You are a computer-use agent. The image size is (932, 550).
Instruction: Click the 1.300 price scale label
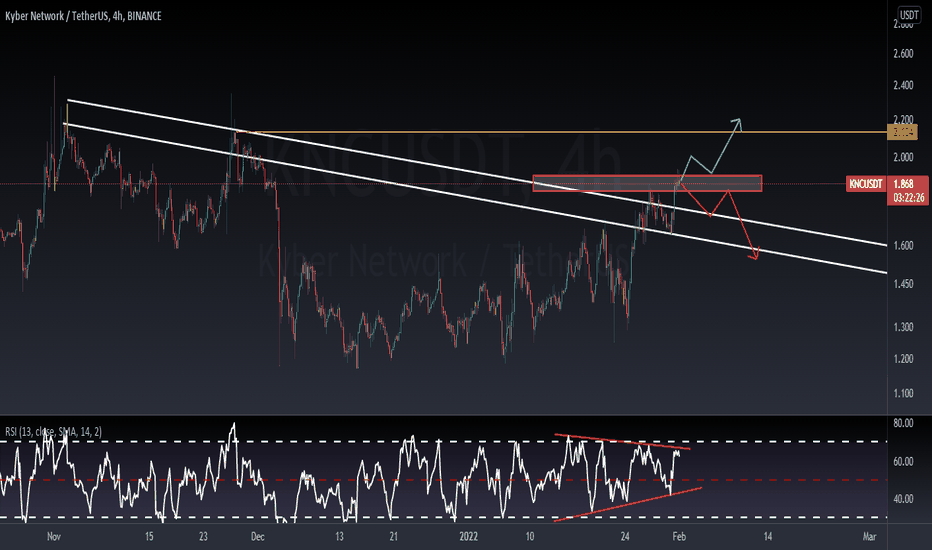(903, 327)
